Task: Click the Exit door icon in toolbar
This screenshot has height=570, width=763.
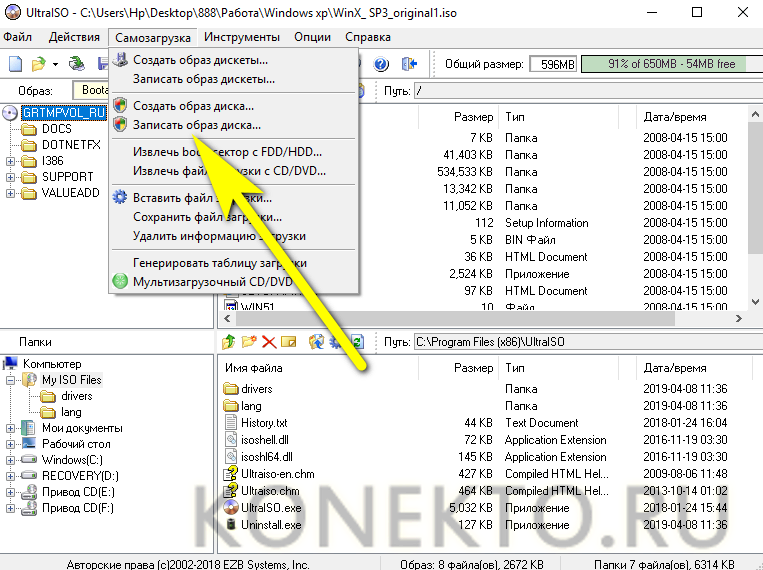Action: click(409, 64)
